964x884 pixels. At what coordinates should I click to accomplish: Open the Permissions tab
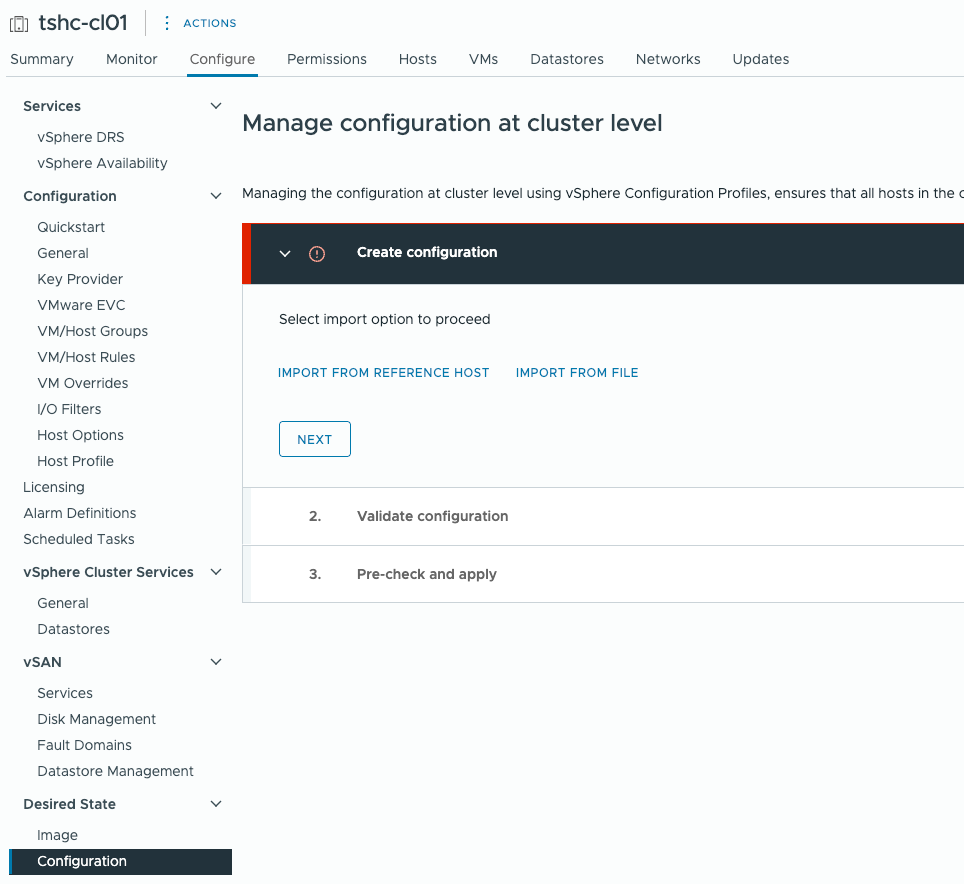pos(327,59)
